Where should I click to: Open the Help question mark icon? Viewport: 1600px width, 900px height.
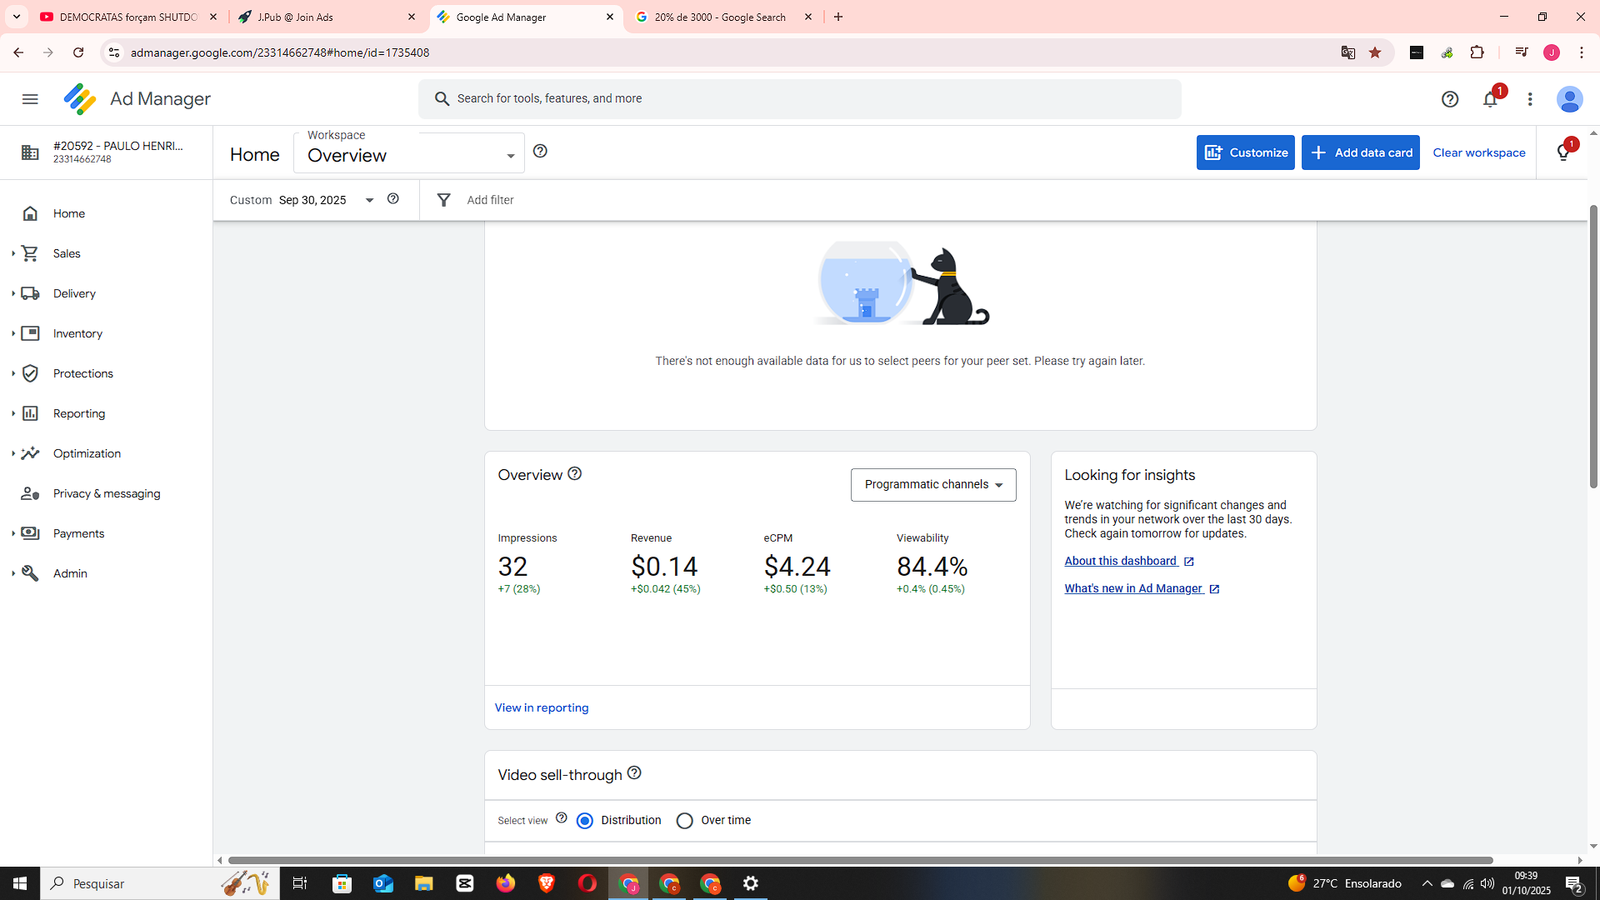tap(1450, 99)
